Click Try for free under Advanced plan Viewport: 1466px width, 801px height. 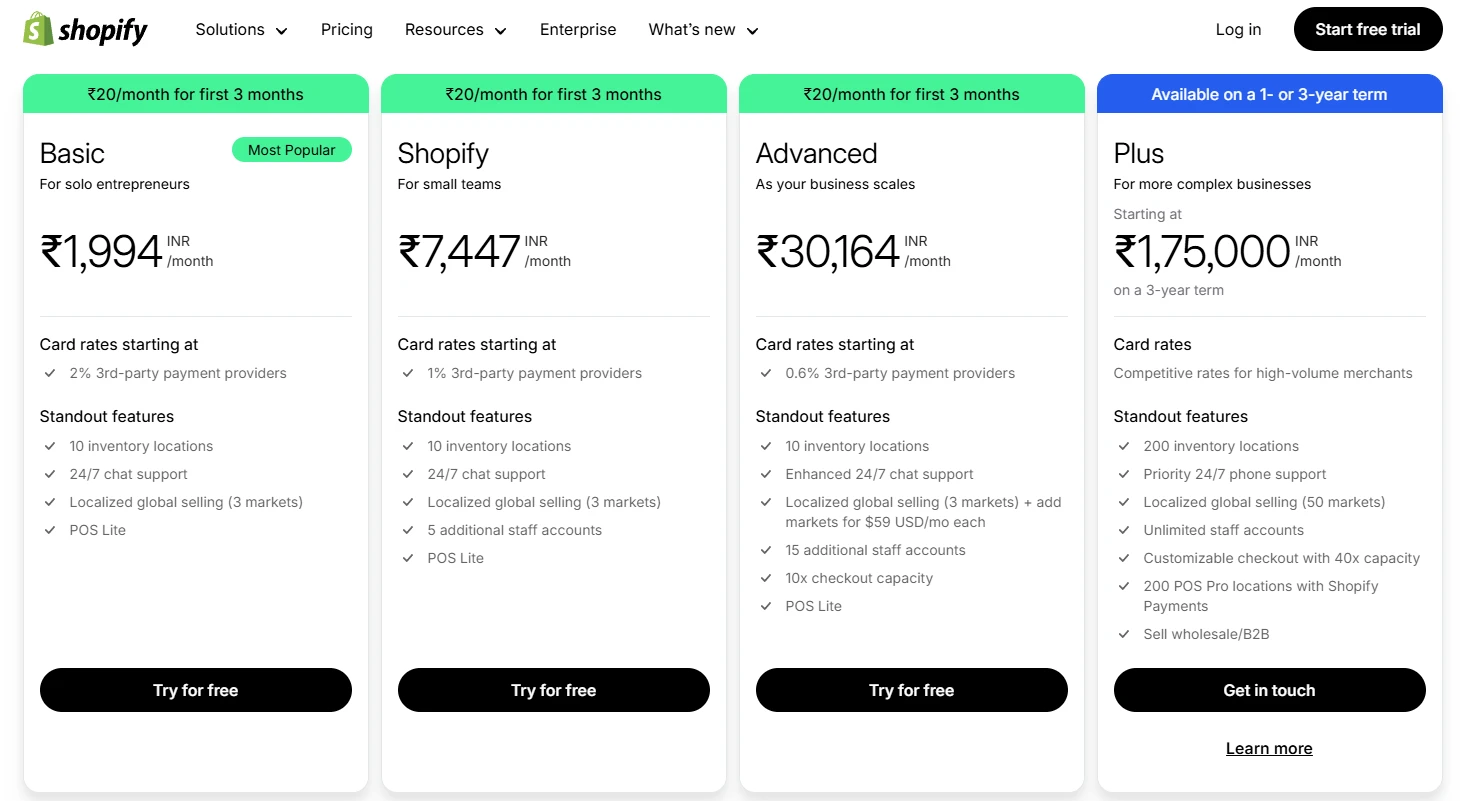pos(912,690)
